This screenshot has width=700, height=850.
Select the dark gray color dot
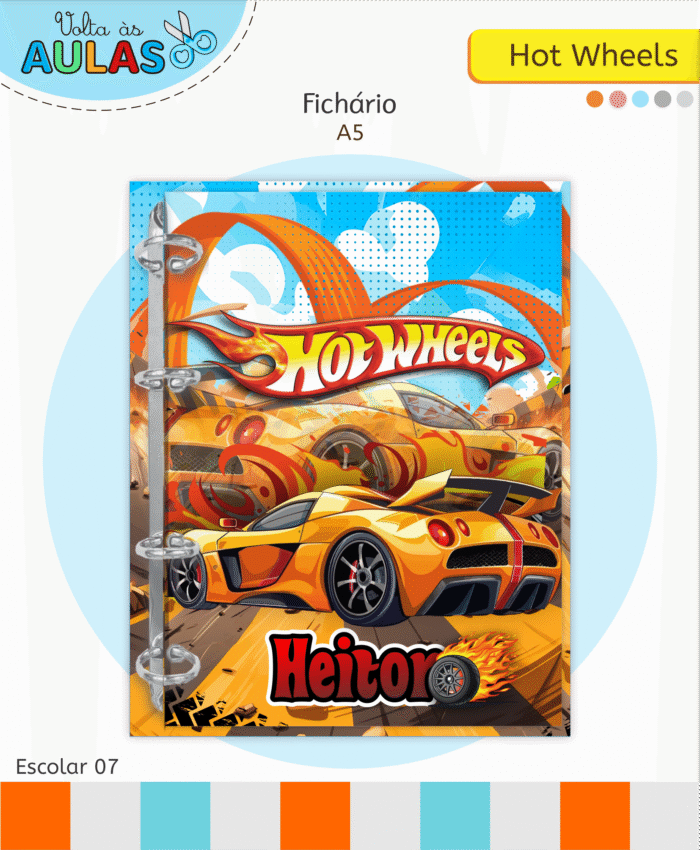(663, 99)
